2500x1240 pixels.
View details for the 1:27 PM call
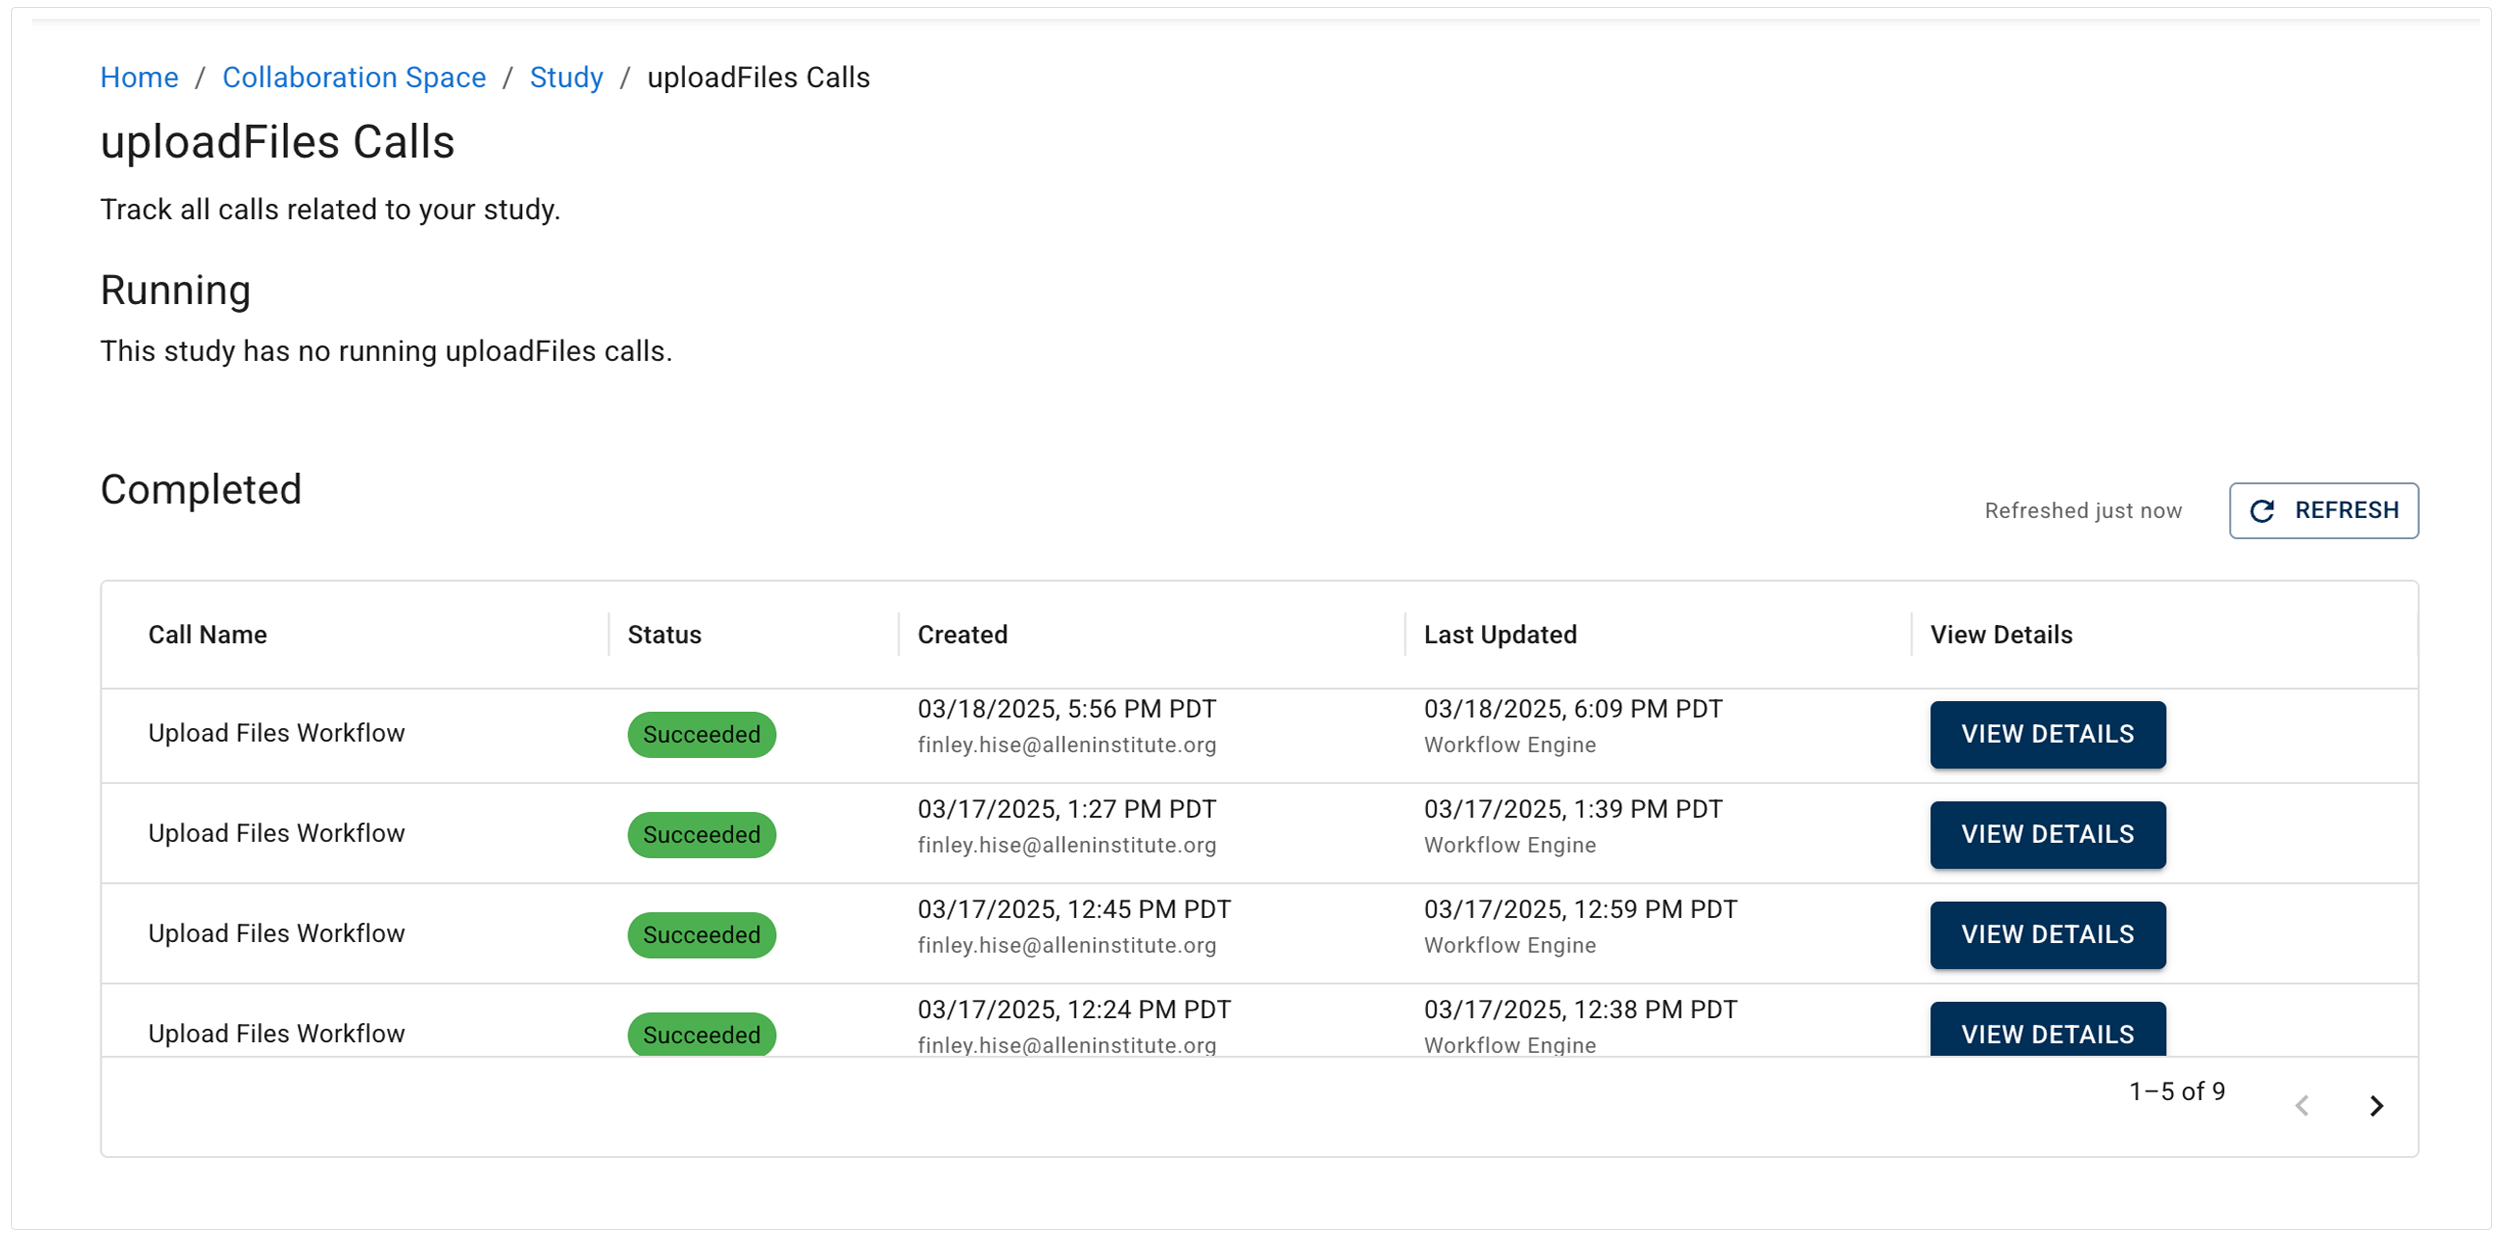click(x=2047, y=834)
